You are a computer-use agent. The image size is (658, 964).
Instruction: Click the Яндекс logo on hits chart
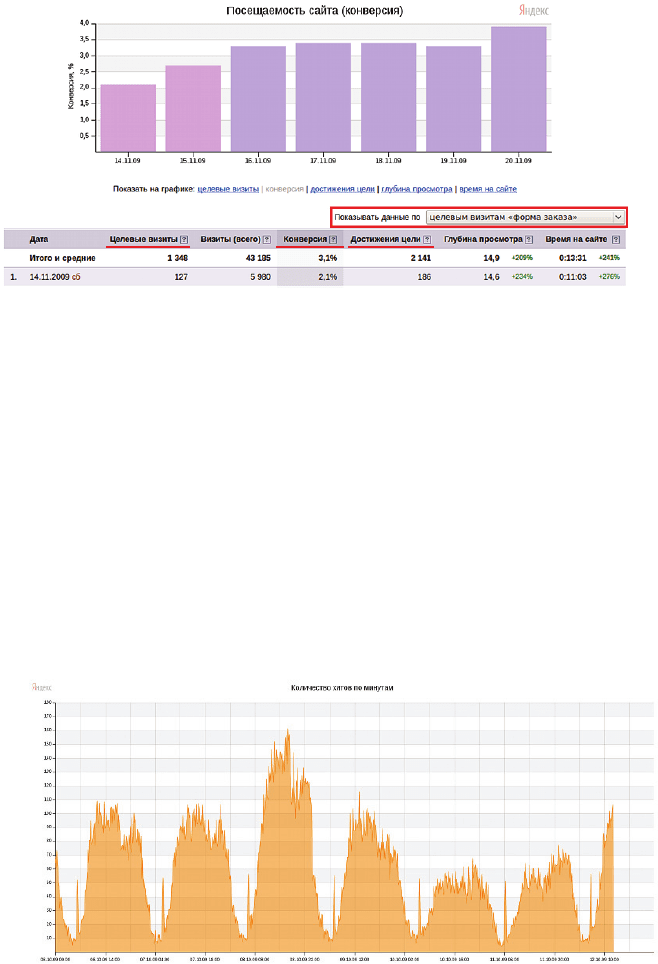pyautogui.click(x=41, y=687)
